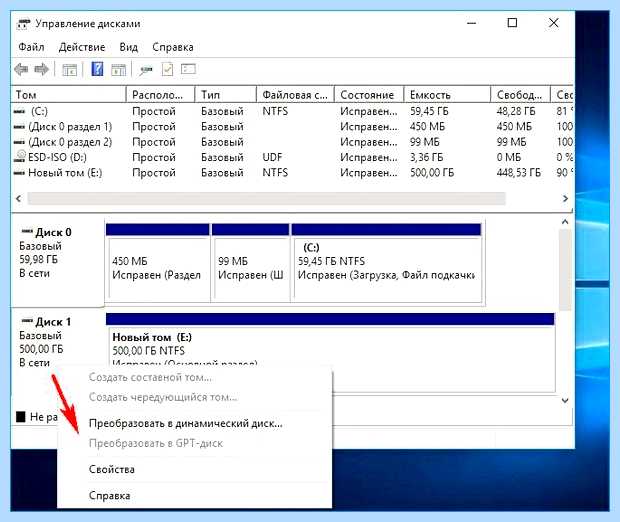Click the disk pane vertical scrollbar thumb
620x522 pixels.
565,270
